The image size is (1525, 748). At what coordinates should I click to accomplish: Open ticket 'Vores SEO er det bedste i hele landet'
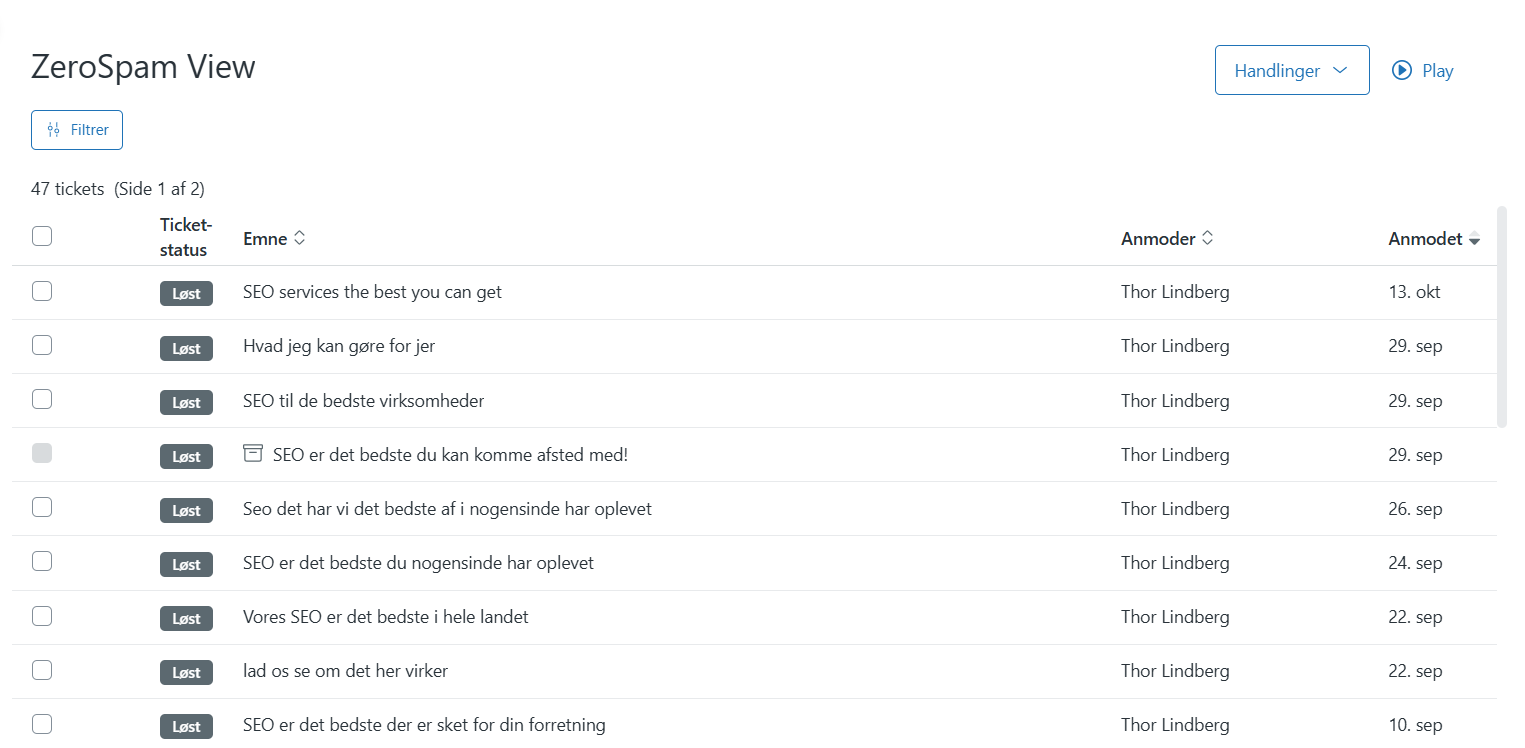[x=385, y=617]
